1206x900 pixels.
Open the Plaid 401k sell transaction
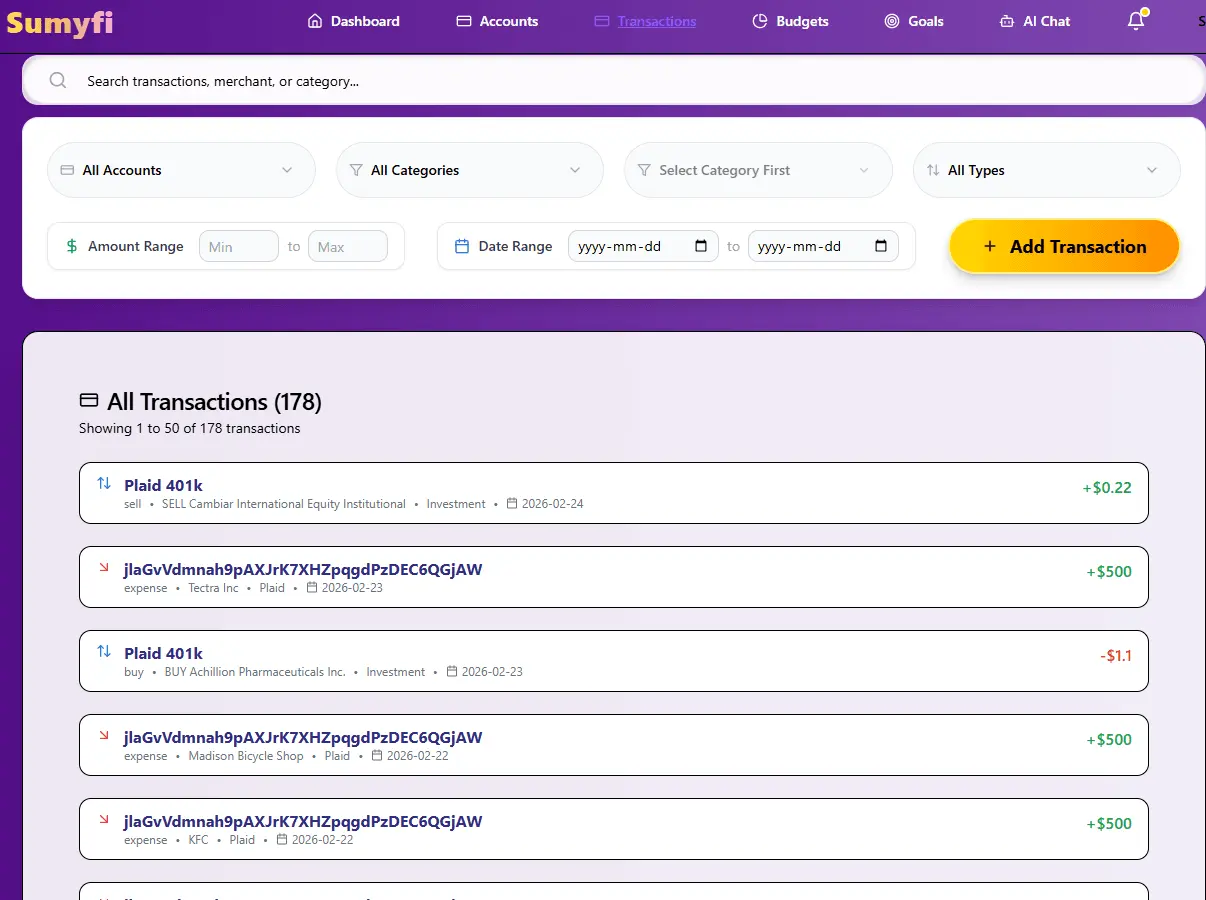(614, 493)
